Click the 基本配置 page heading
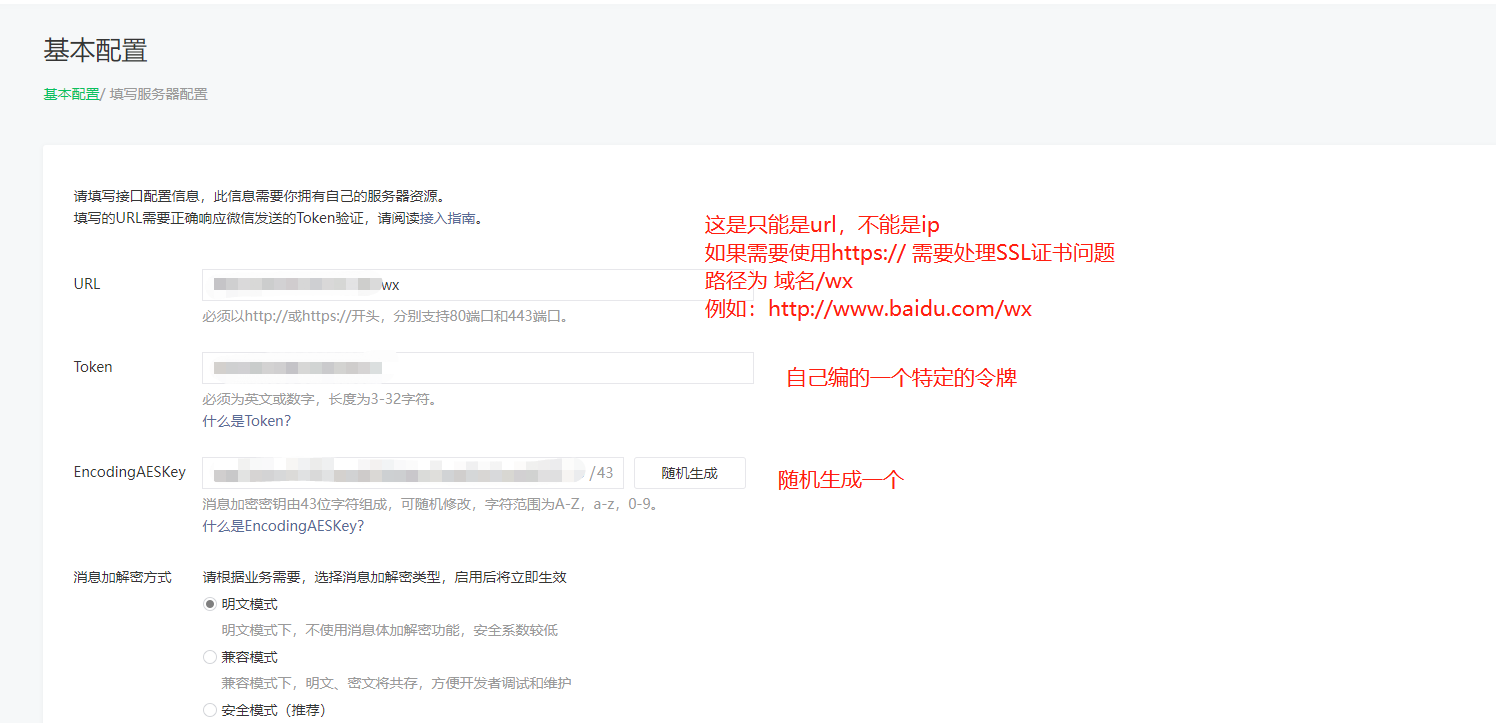Screen dimensions: 1496x723 [95, 50]
